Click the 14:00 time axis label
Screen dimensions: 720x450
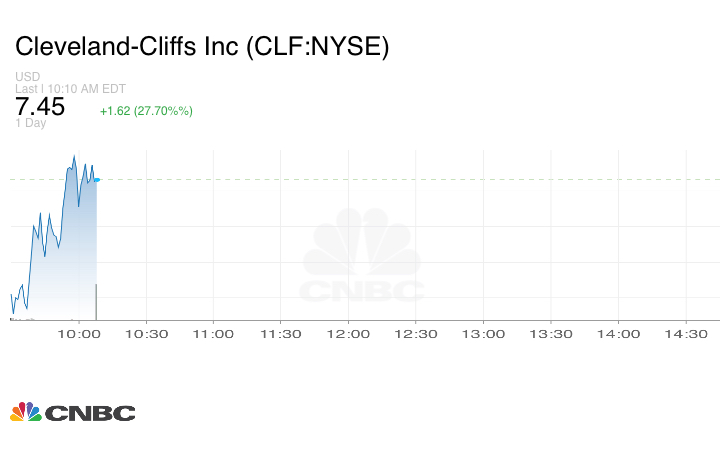coord(618,335)
